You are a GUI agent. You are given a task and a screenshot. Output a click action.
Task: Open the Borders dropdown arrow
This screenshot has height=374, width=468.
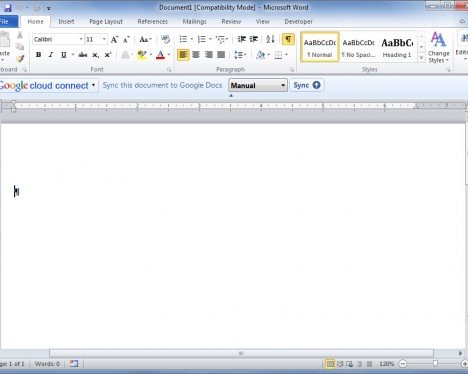coord(286,55)
